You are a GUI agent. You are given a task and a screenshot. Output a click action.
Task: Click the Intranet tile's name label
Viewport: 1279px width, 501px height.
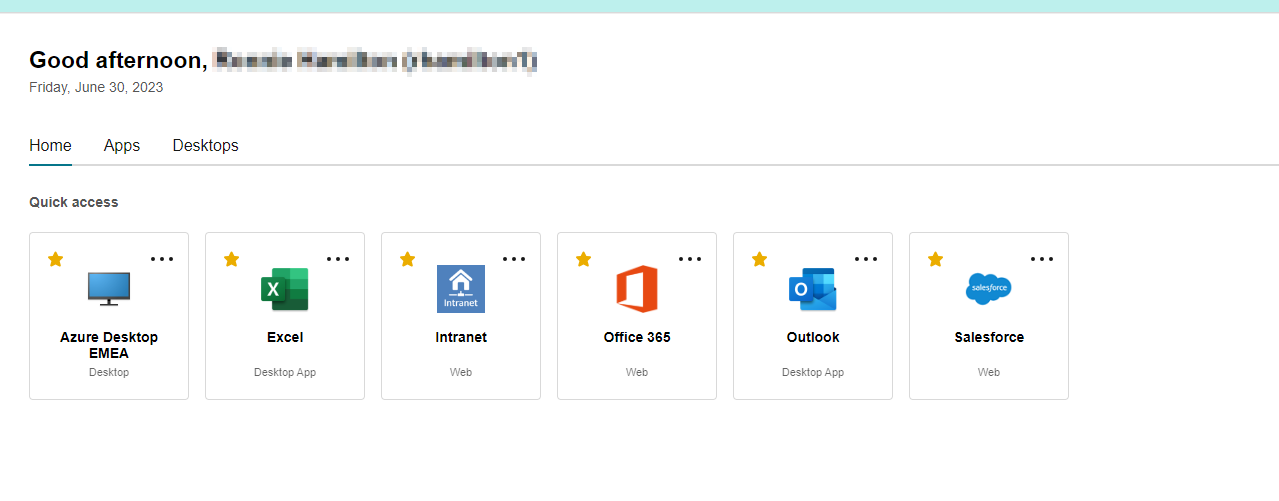click(461, 337)
